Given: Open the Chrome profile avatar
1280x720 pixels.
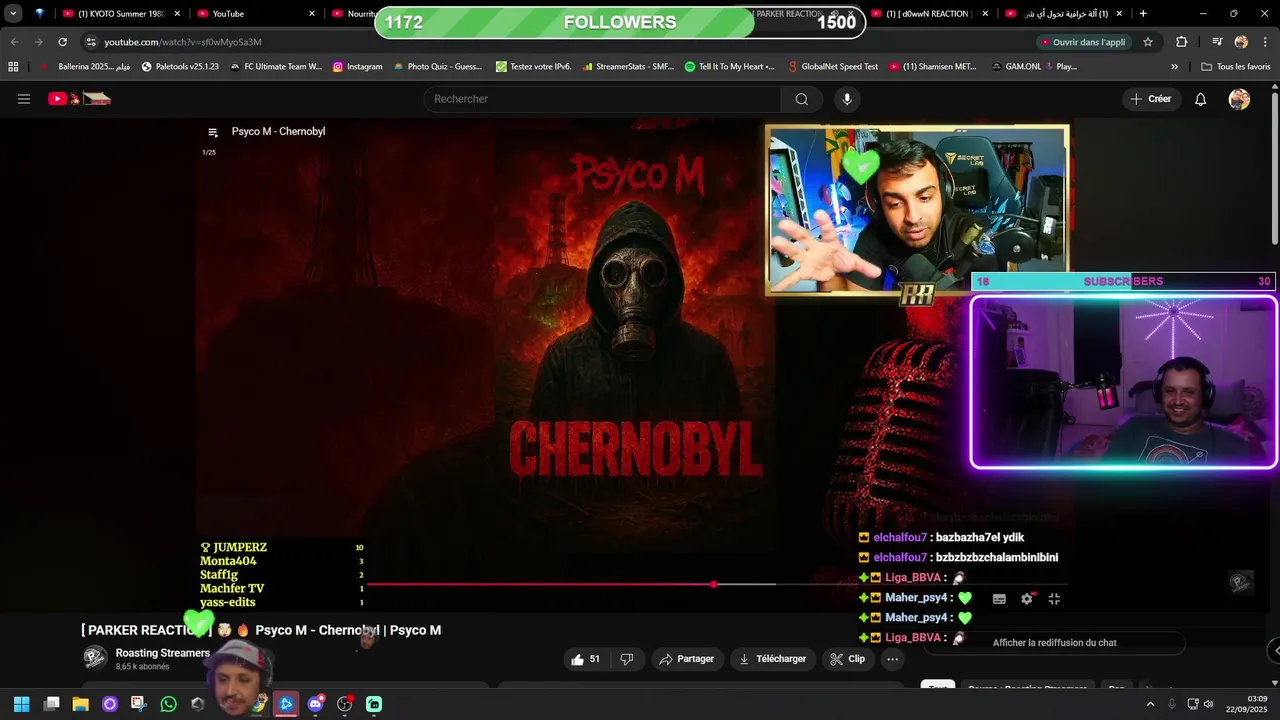Looking at the screenshot, I should [1241, 42].
